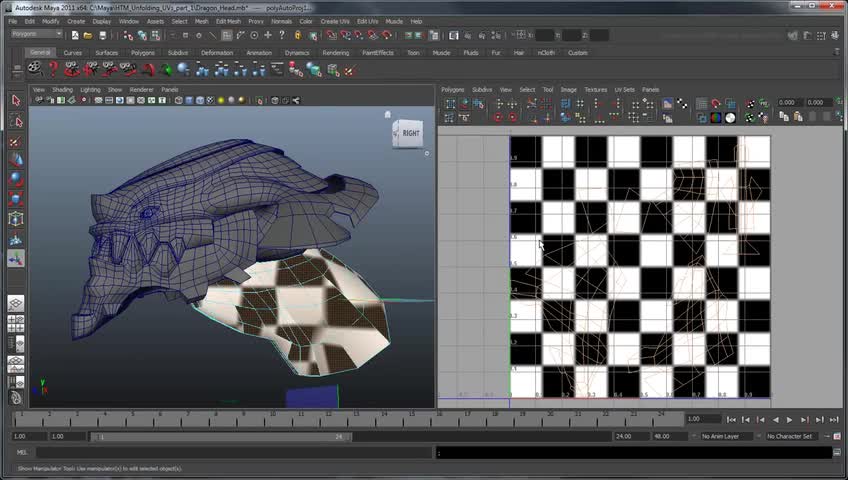Go to end of playback range
Viewport: 848px width, 480px height.
(834, 419)
